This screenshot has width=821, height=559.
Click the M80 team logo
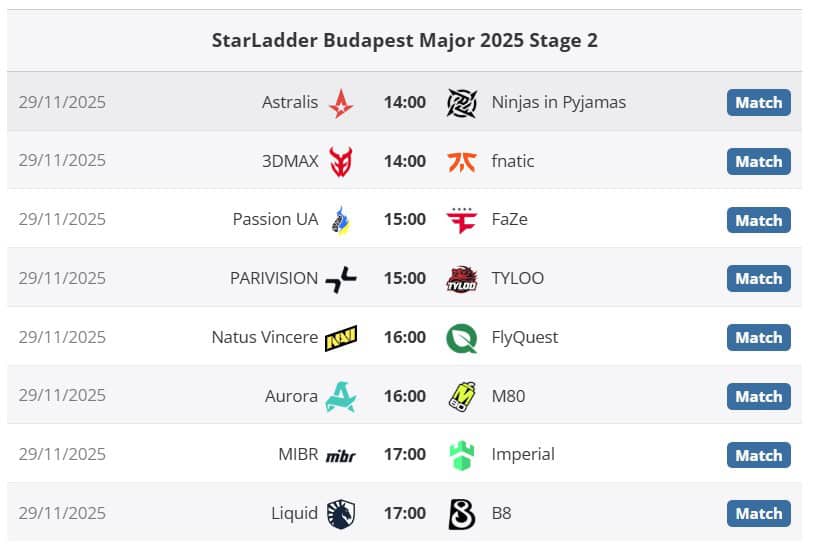[462, 396]
